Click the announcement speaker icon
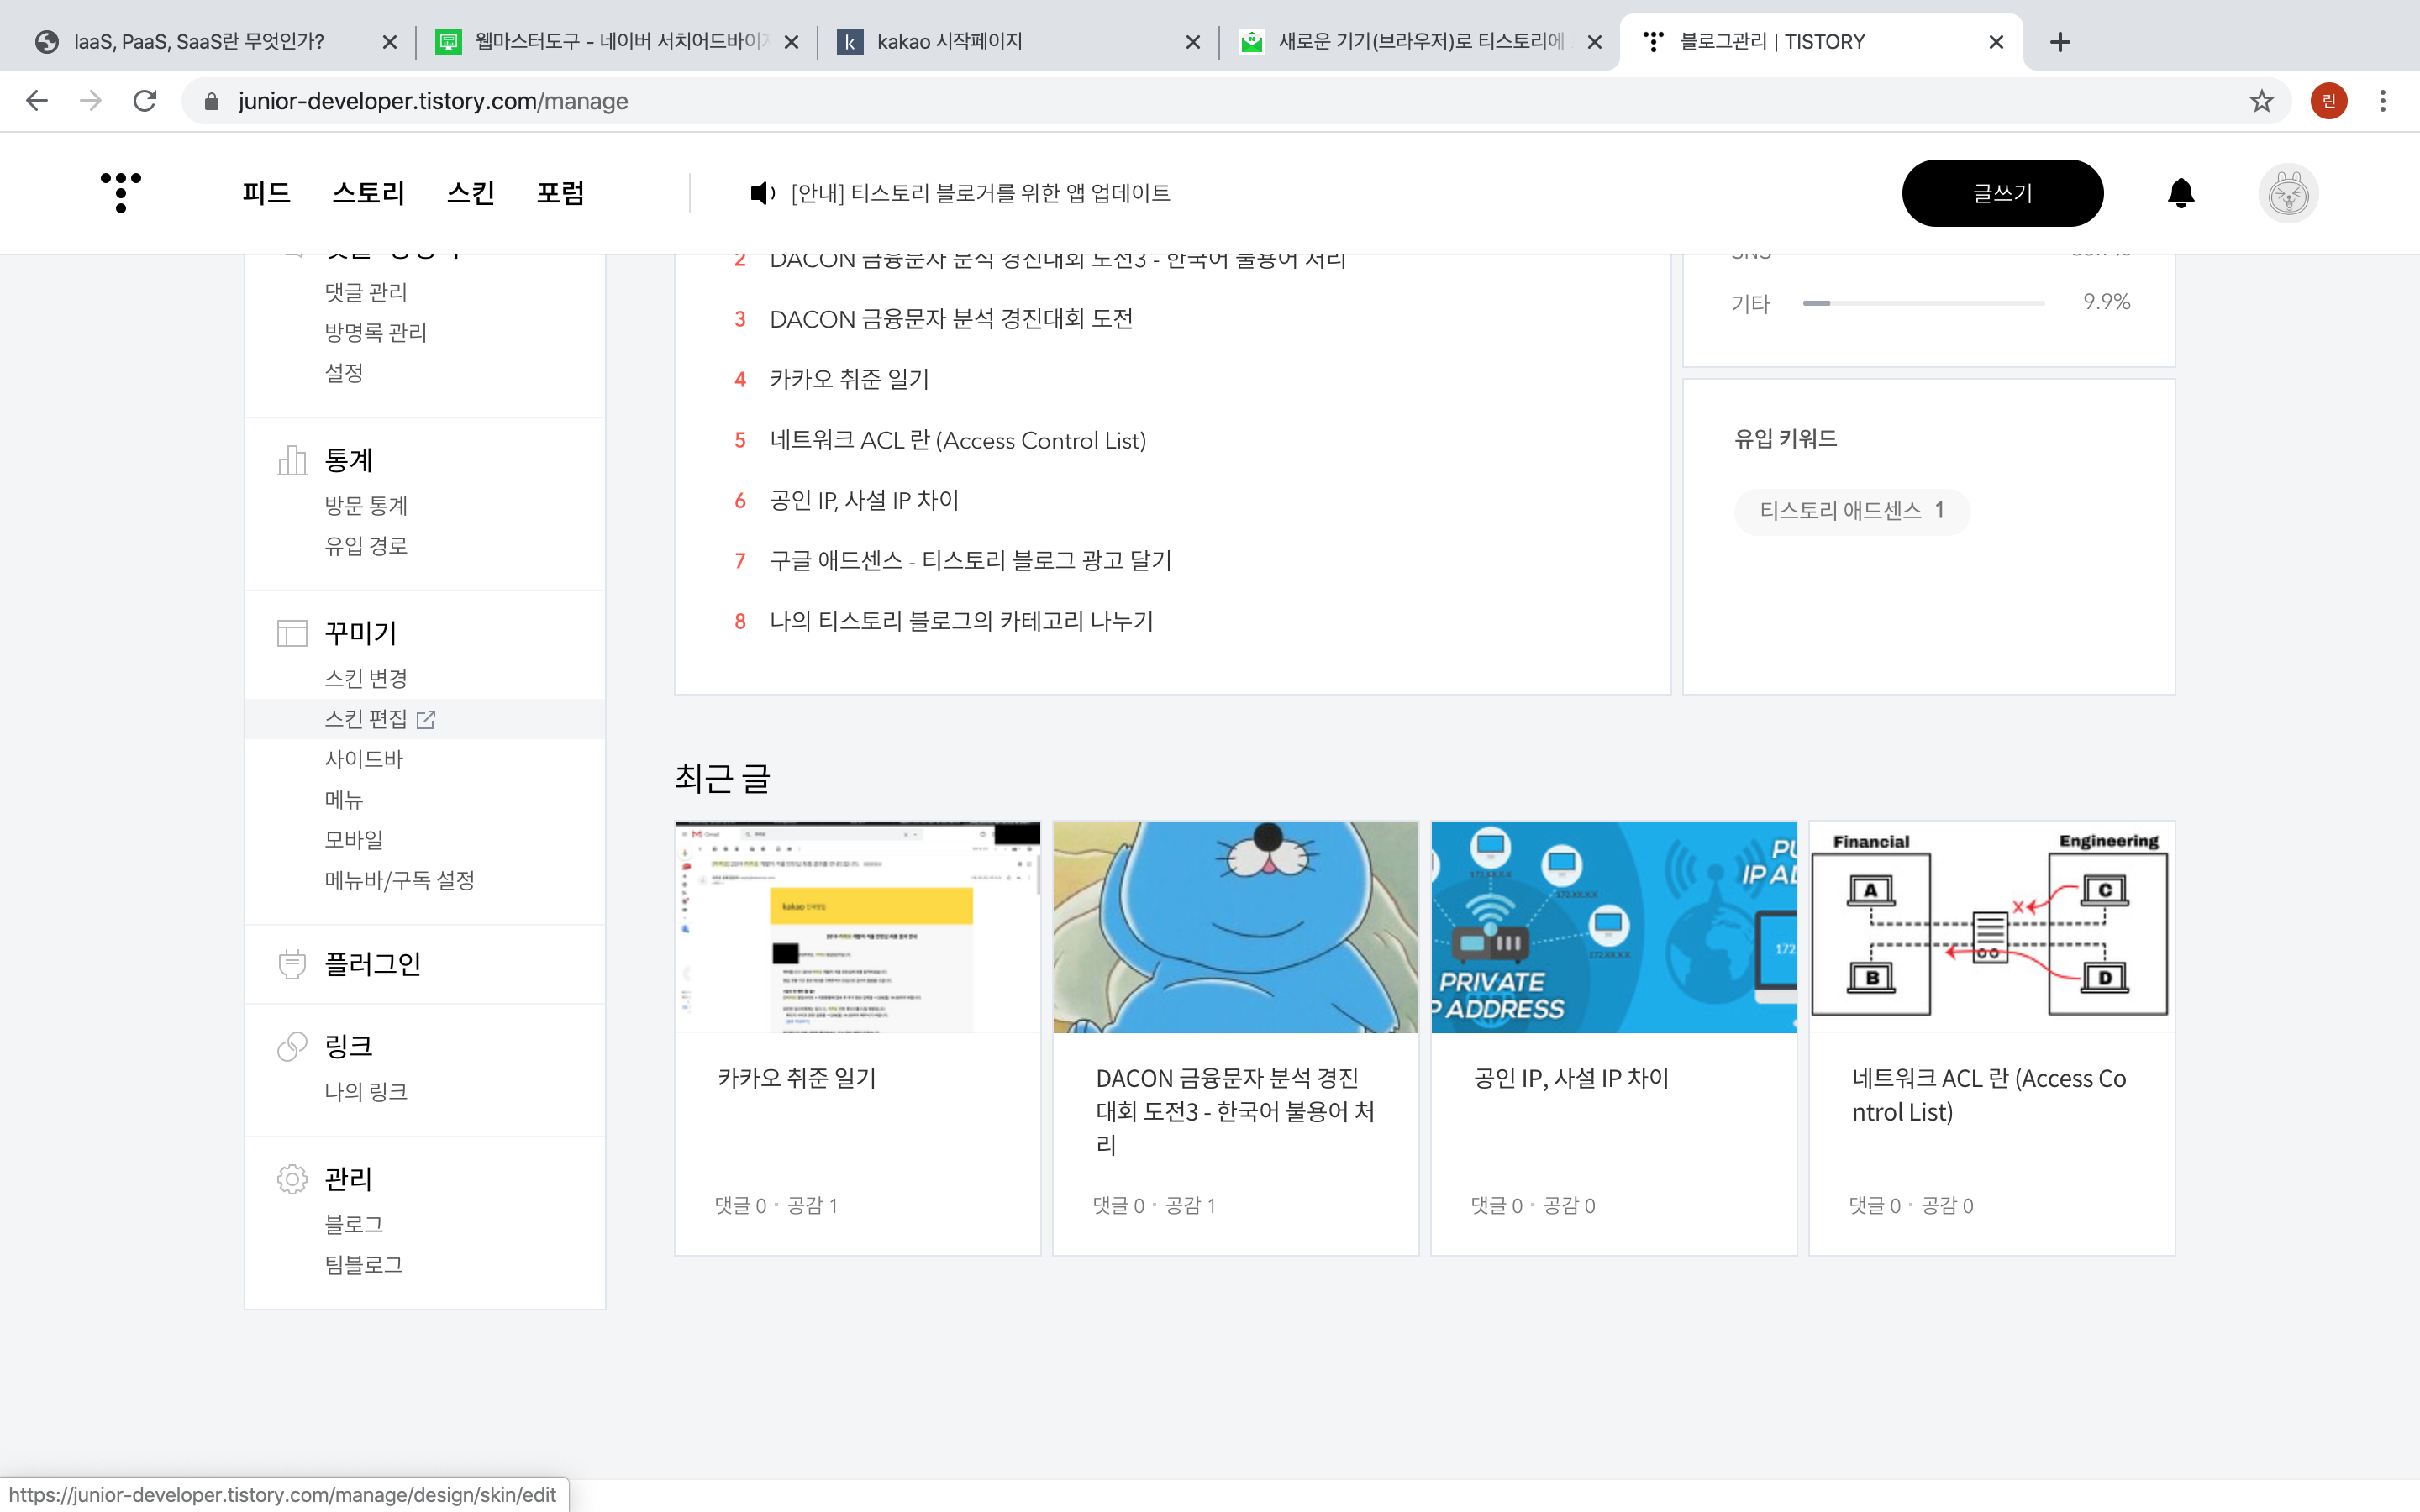Screen dimensions: 2420x1512 [x=762, y=193]
